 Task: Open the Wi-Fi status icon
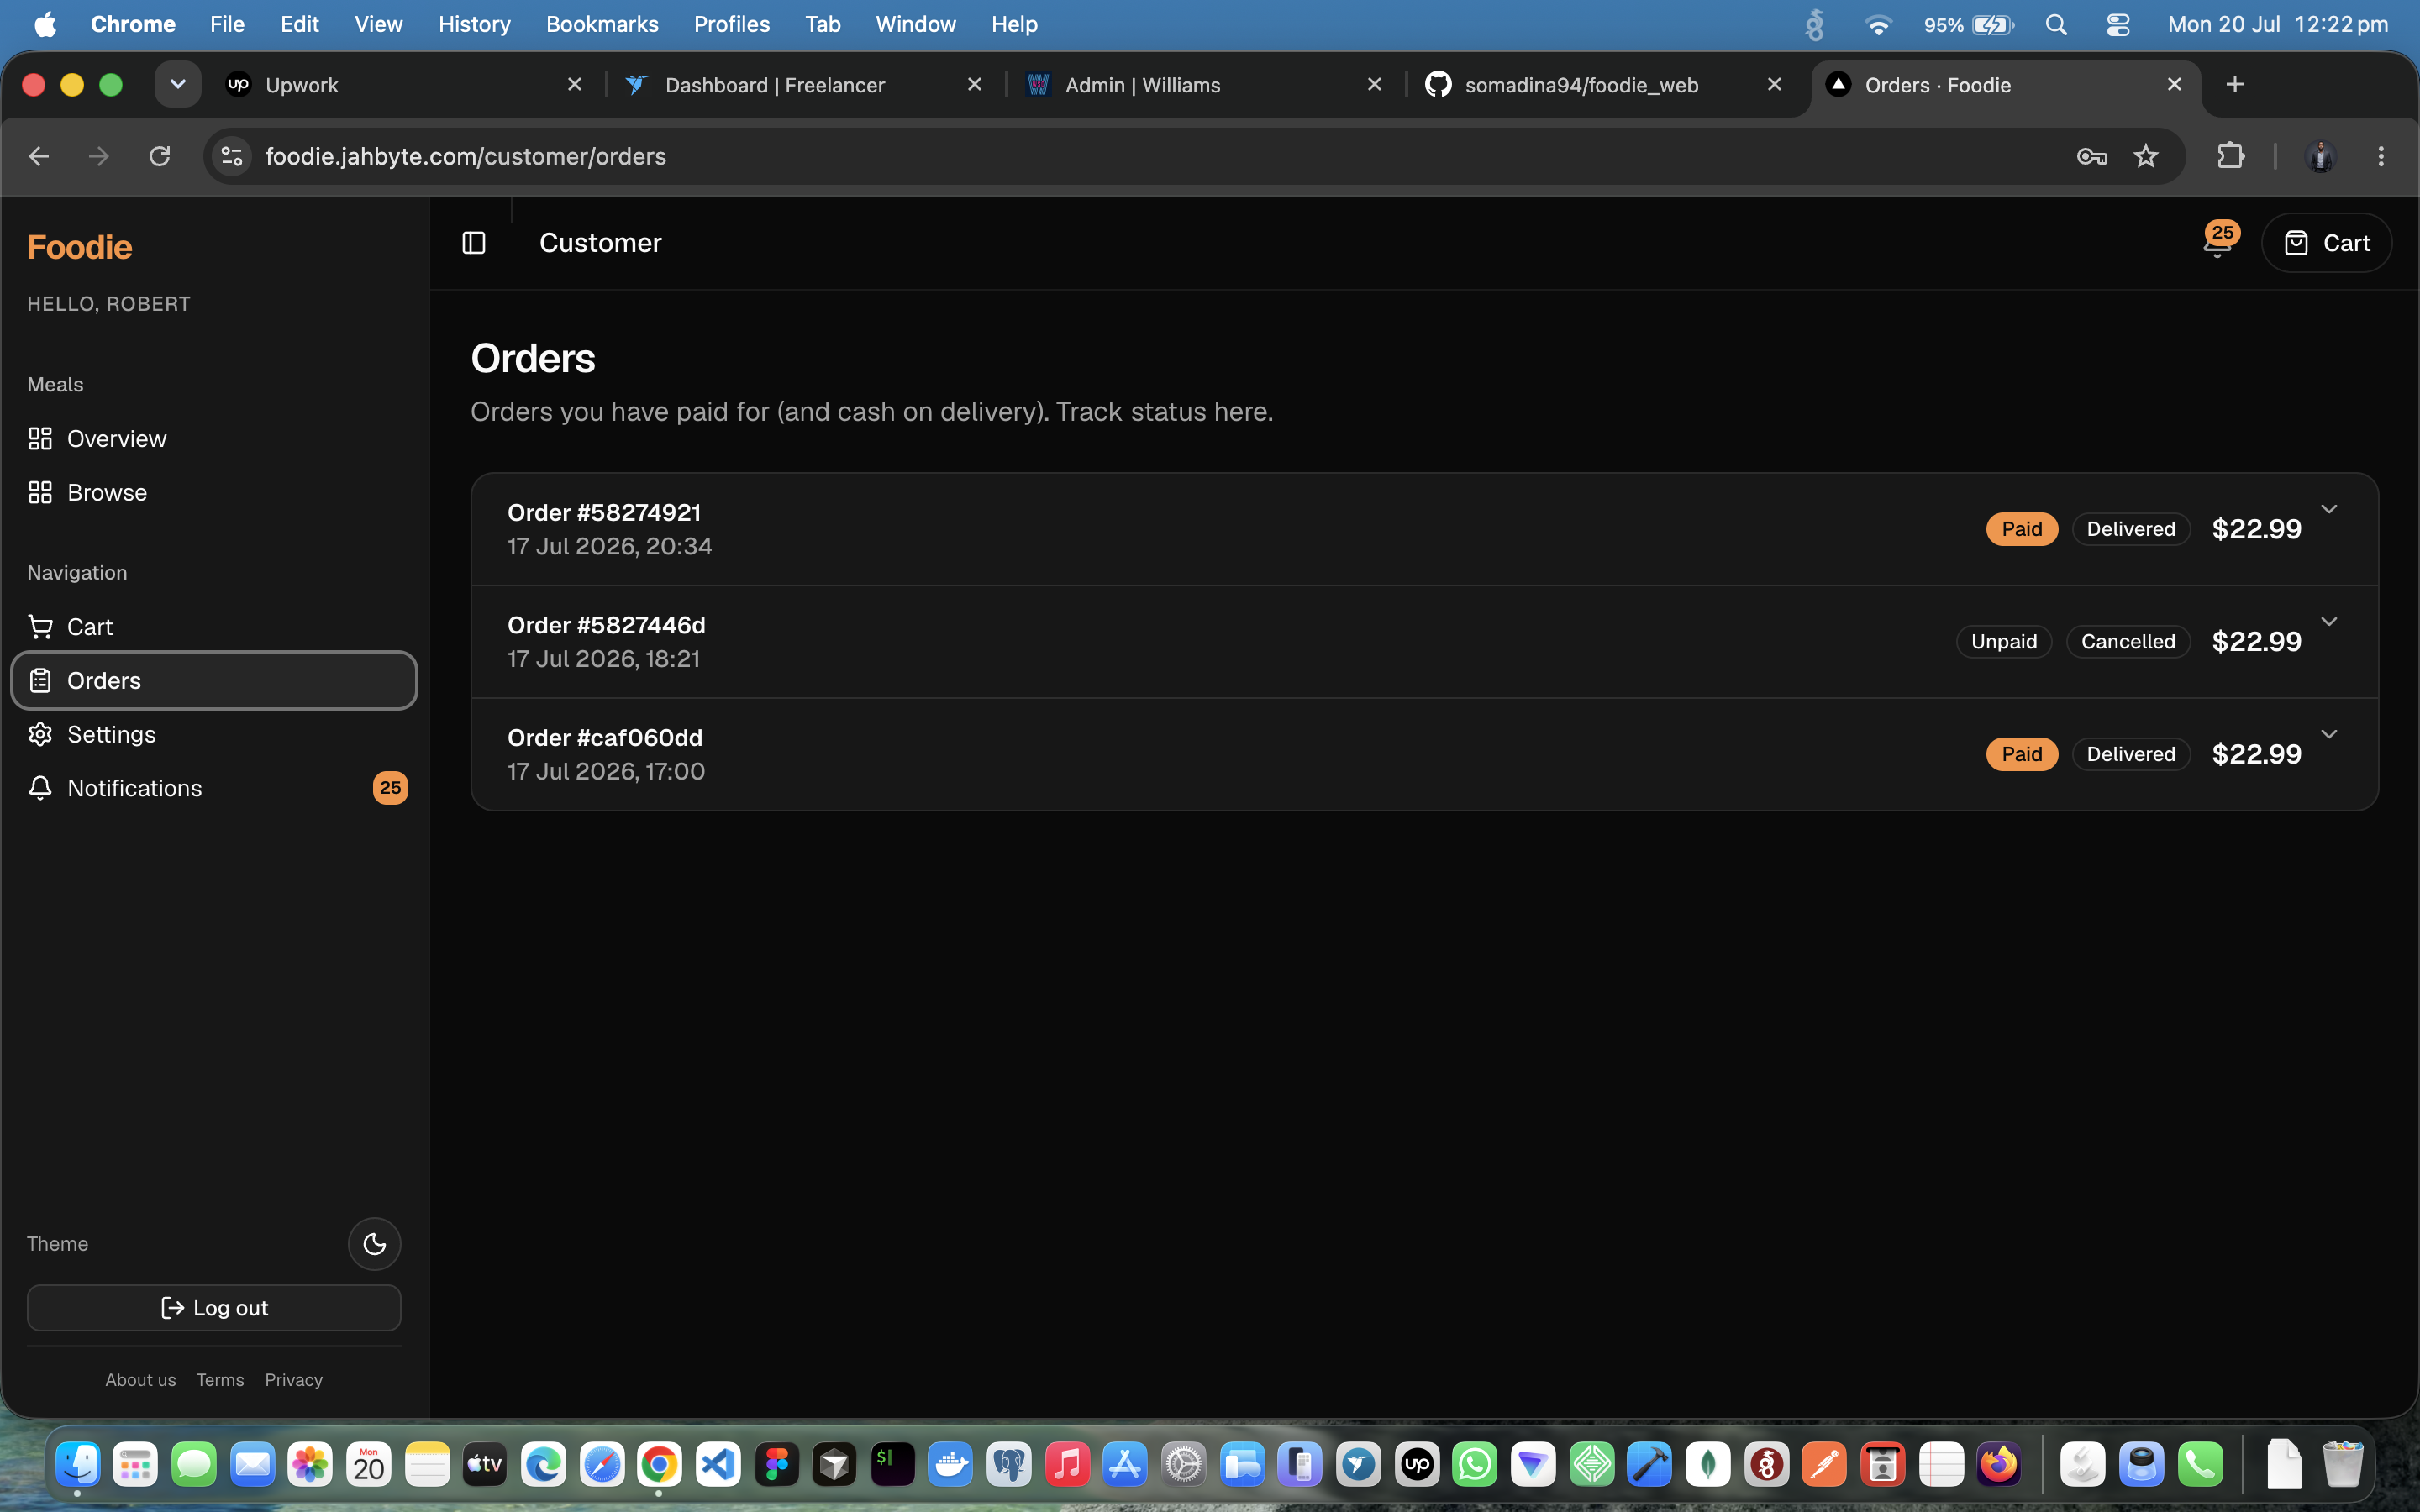[x=1879, y=24]
